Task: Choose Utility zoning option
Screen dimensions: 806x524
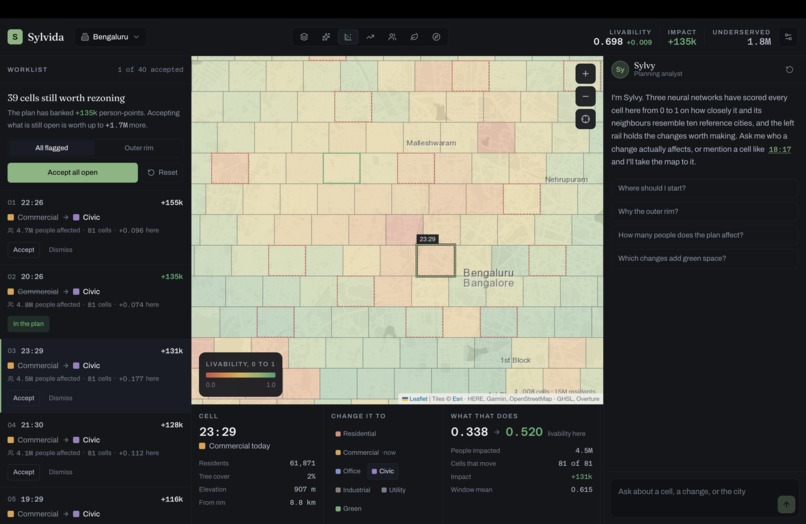Action: [x=394, y=490]
